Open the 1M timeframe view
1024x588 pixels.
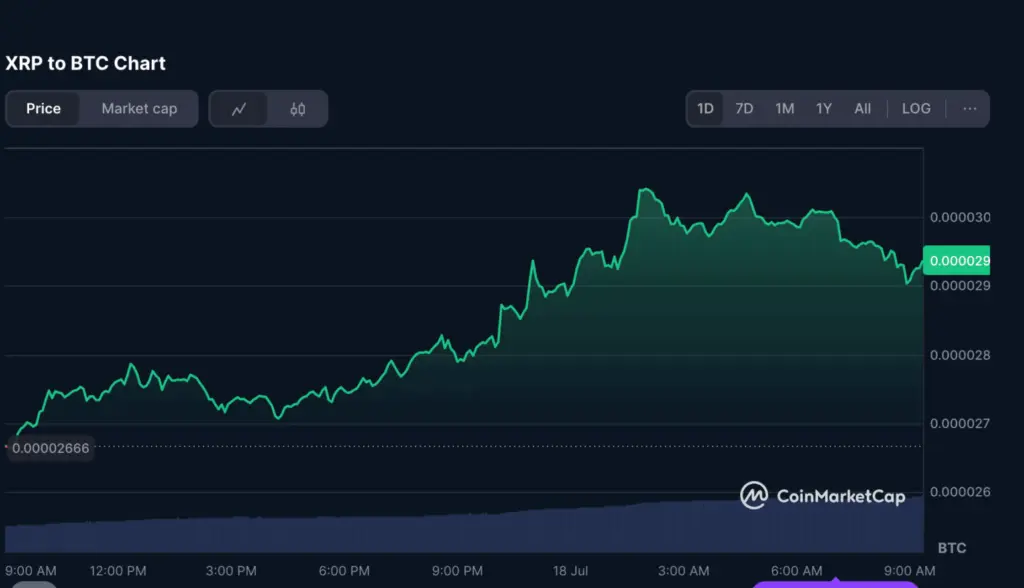pos(784,108)
